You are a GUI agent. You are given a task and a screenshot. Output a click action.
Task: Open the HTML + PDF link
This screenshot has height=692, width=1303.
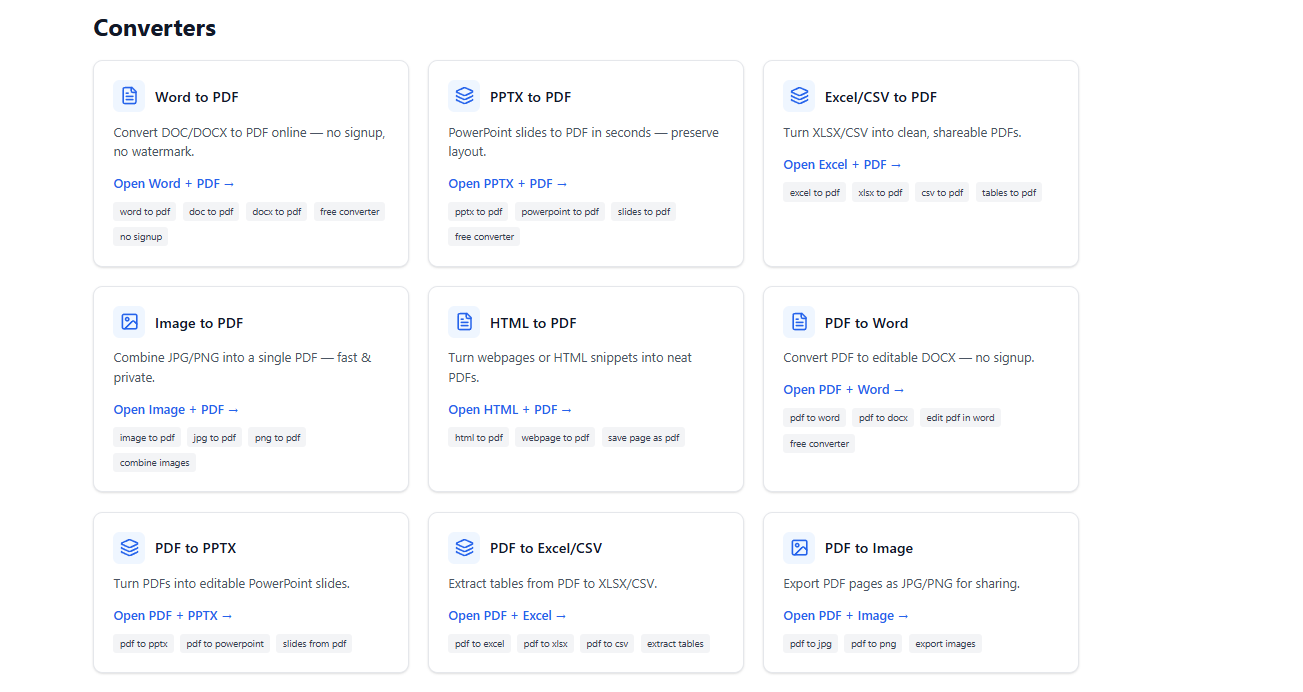coord(510,410)
